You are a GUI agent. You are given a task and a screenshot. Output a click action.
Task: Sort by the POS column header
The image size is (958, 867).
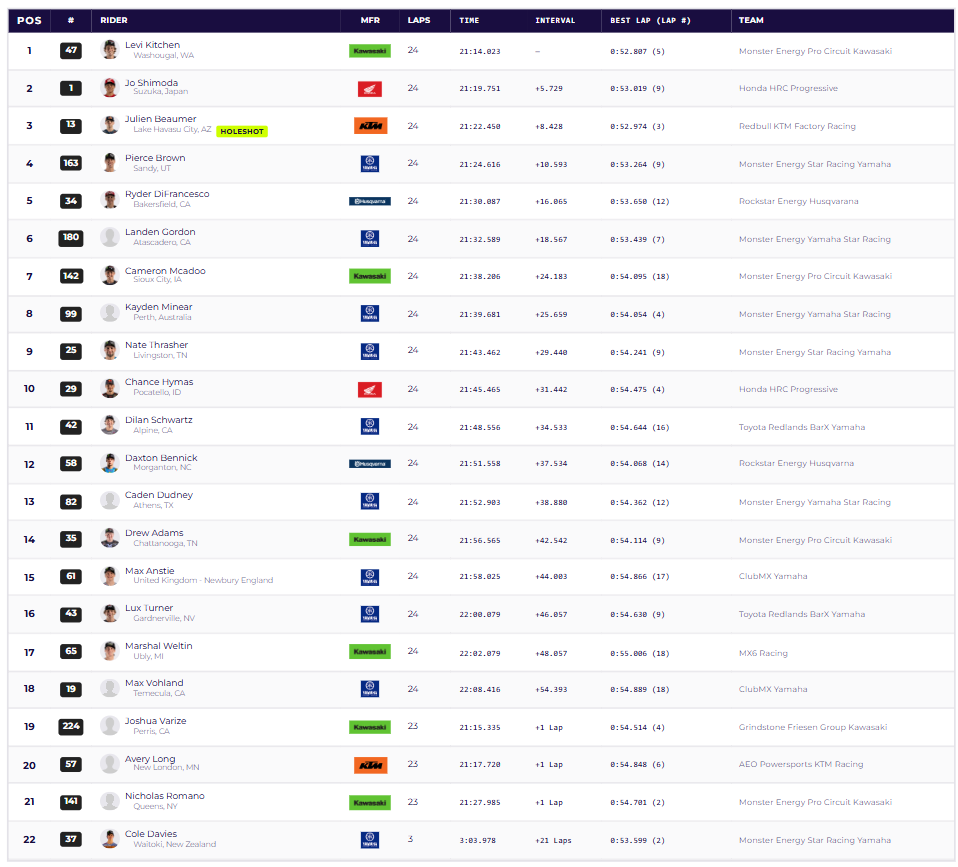[x=29, y=20]
